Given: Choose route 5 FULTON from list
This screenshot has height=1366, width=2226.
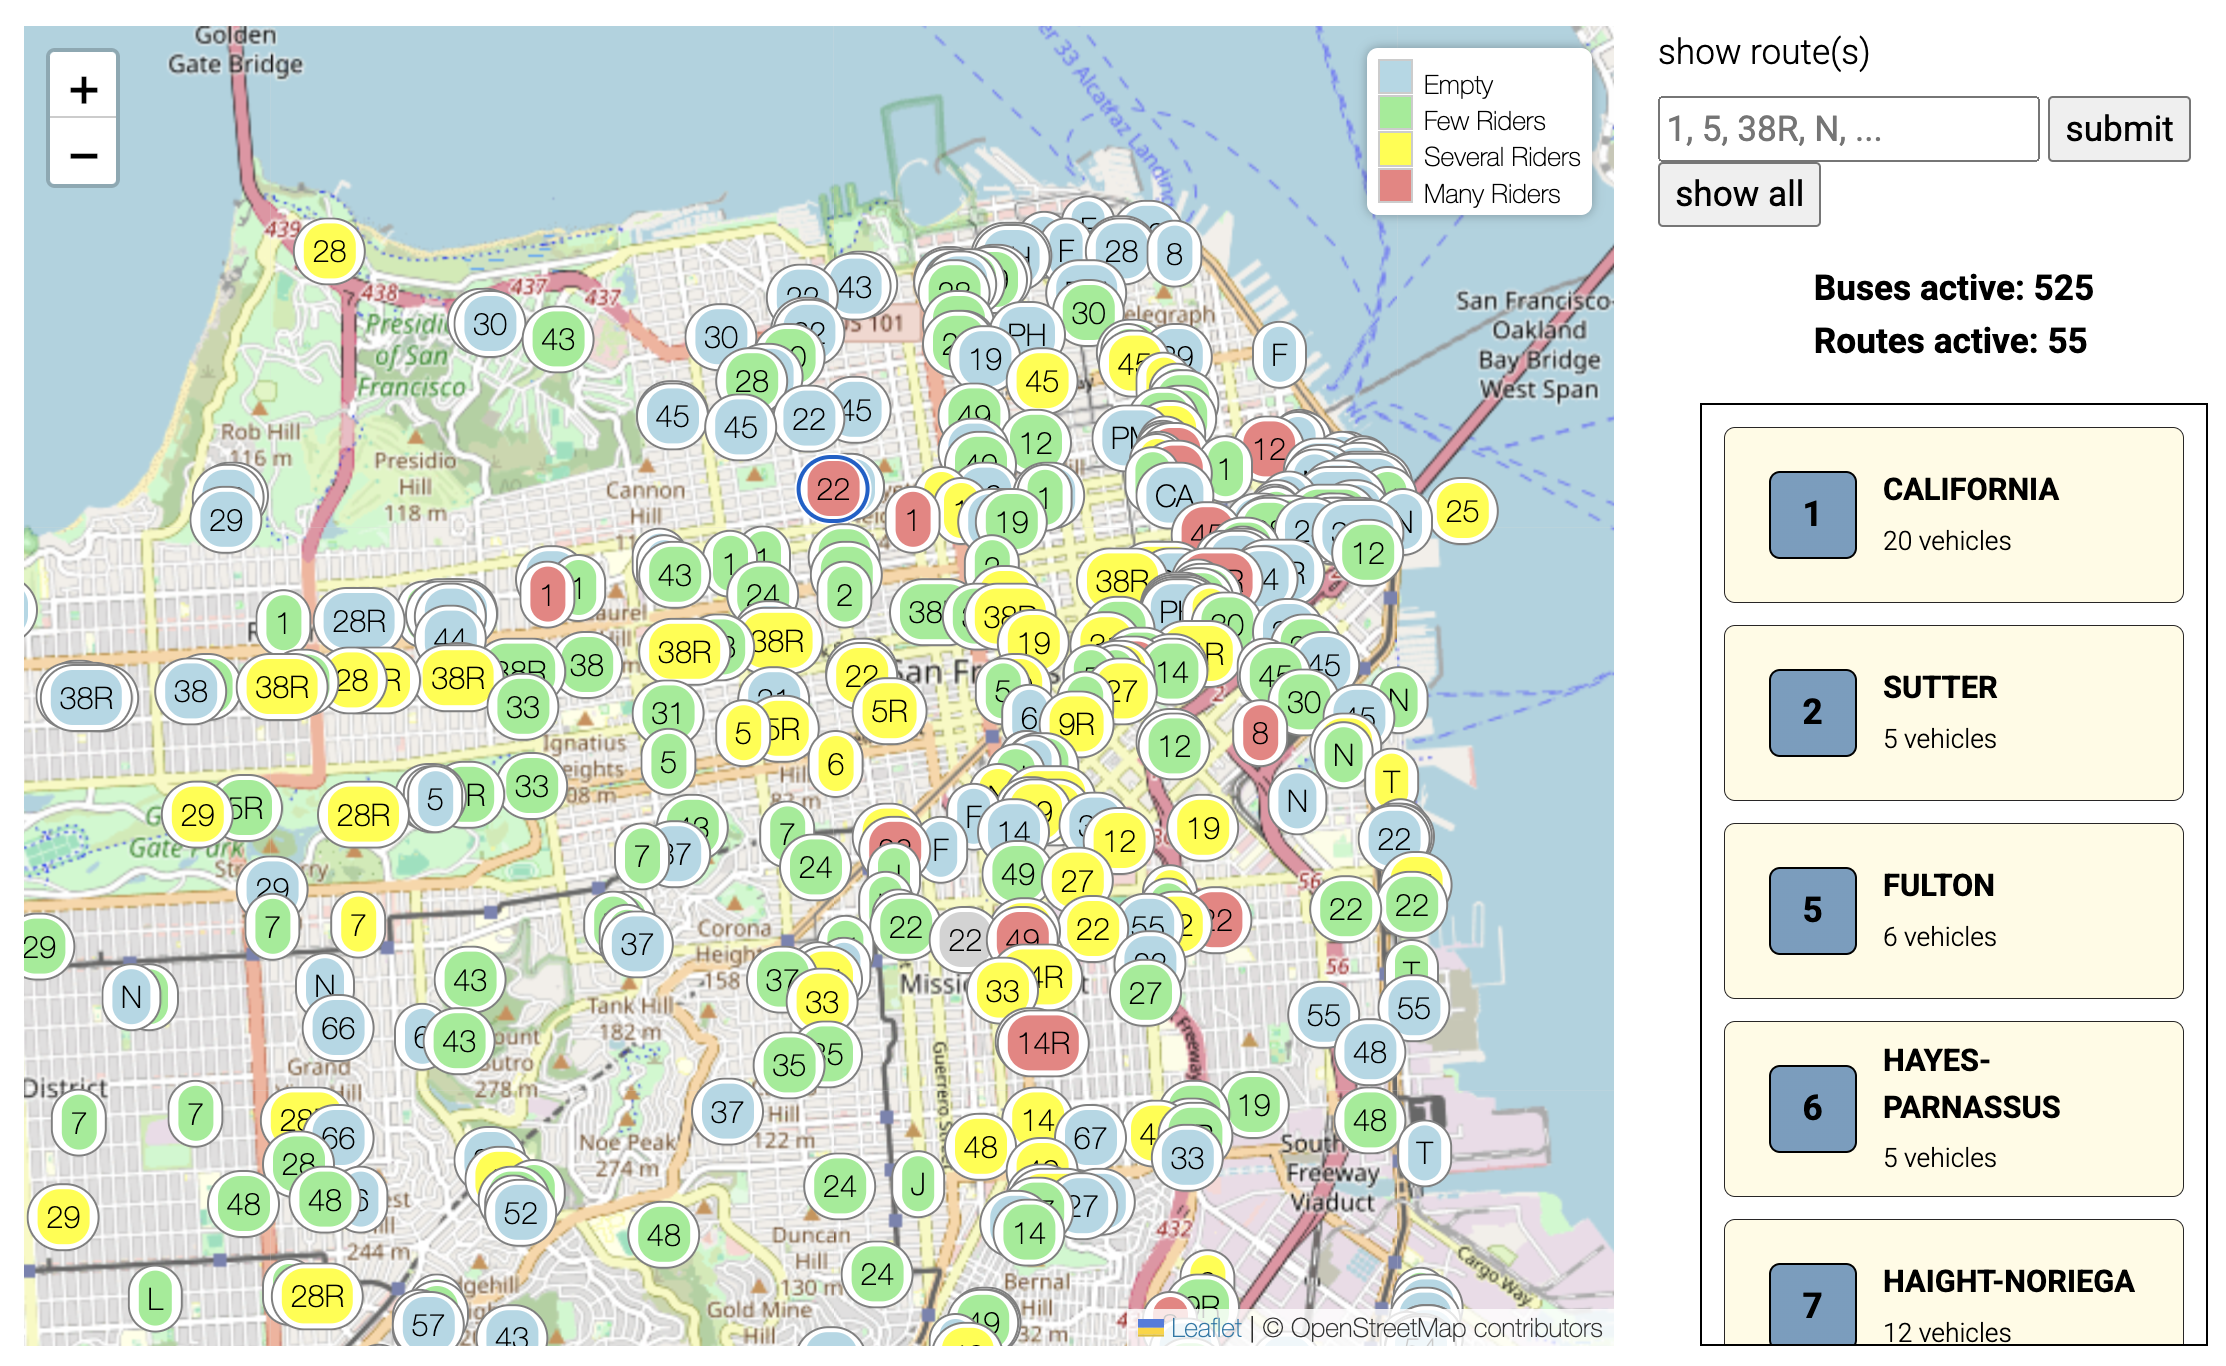Looking at the screenshot, I should 1952,911.
